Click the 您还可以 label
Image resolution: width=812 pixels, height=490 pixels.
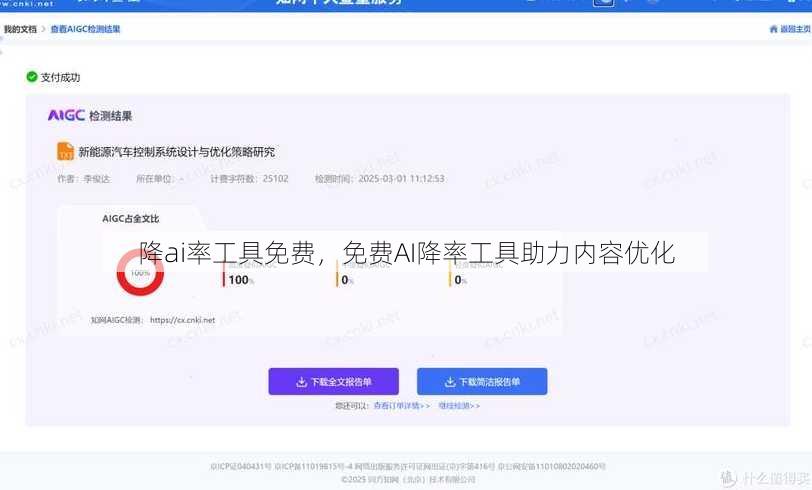352,406
